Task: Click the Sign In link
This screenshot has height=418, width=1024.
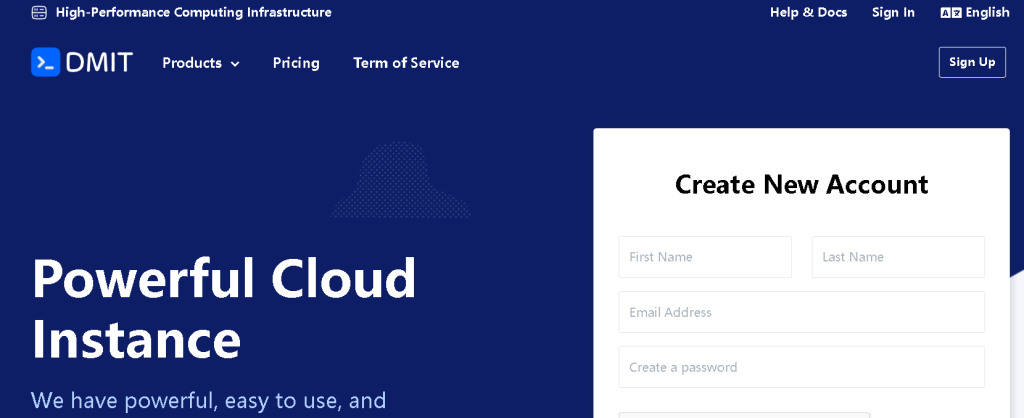Action: (893, 13)
